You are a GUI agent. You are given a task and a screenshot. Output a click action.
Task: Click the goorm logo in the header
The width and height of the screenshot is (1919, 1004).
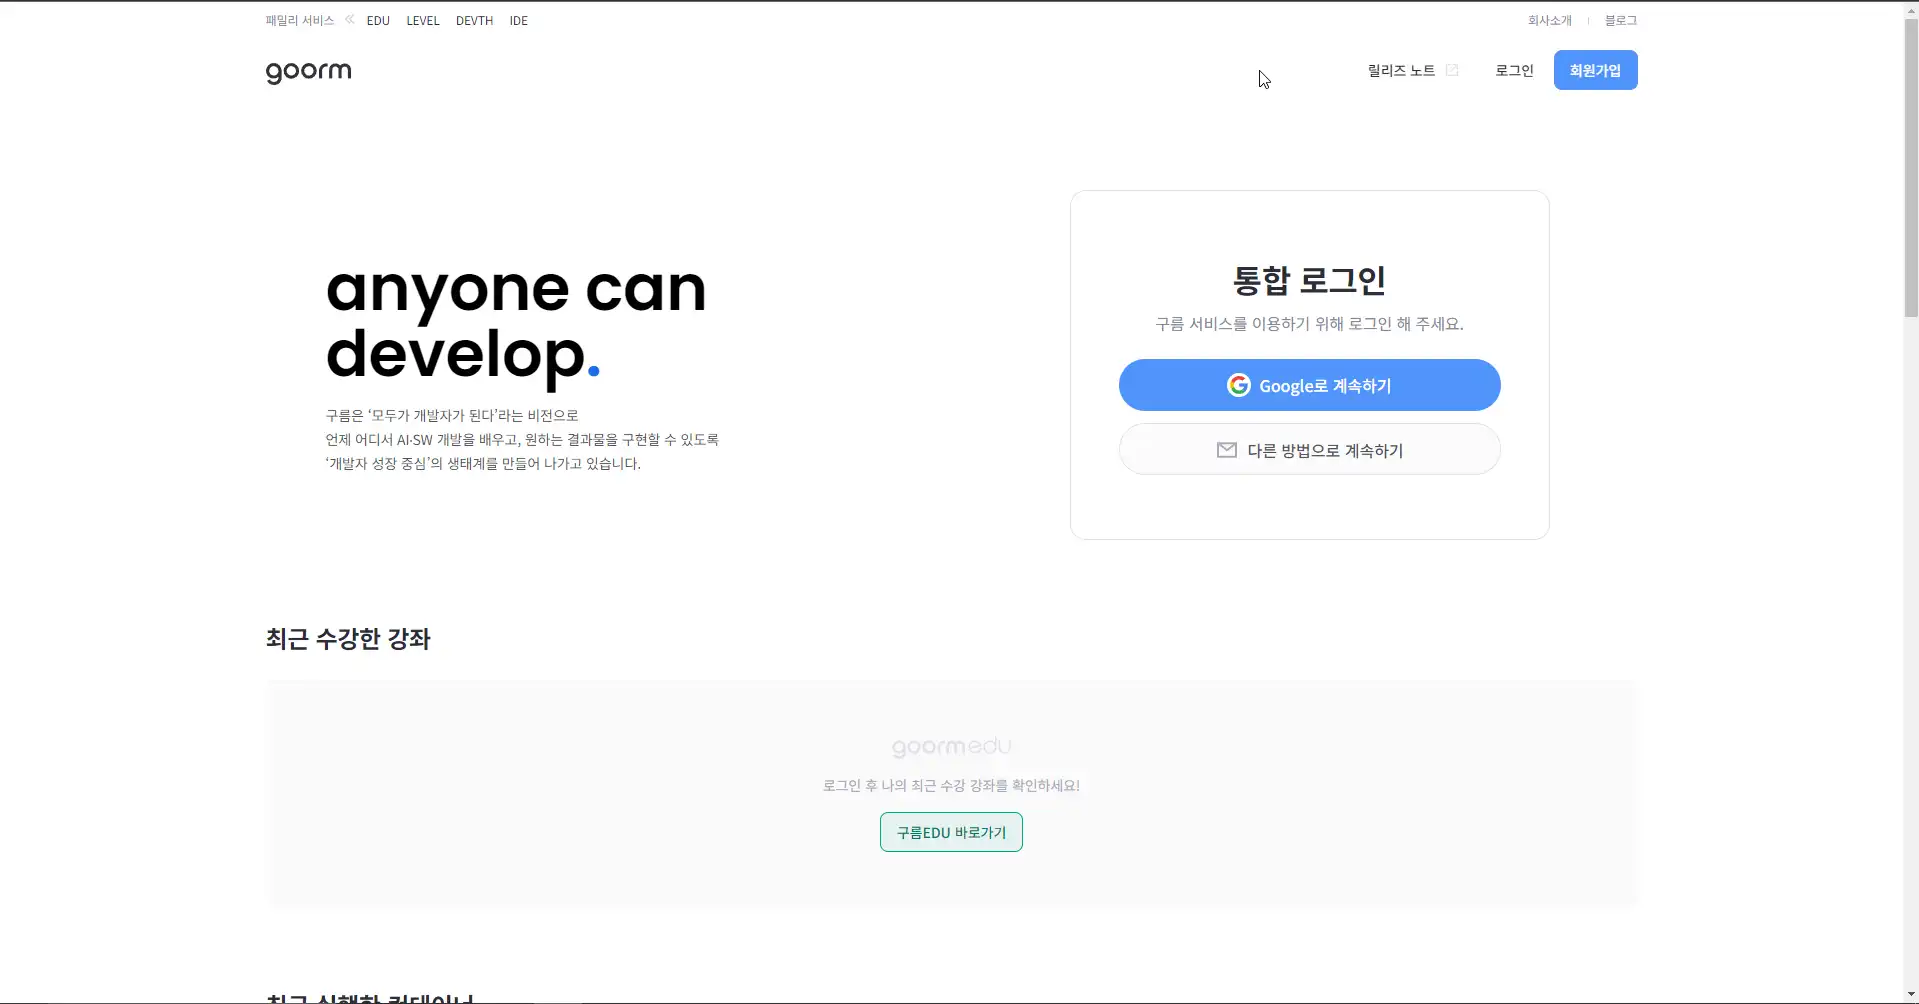tap(308, 72)
